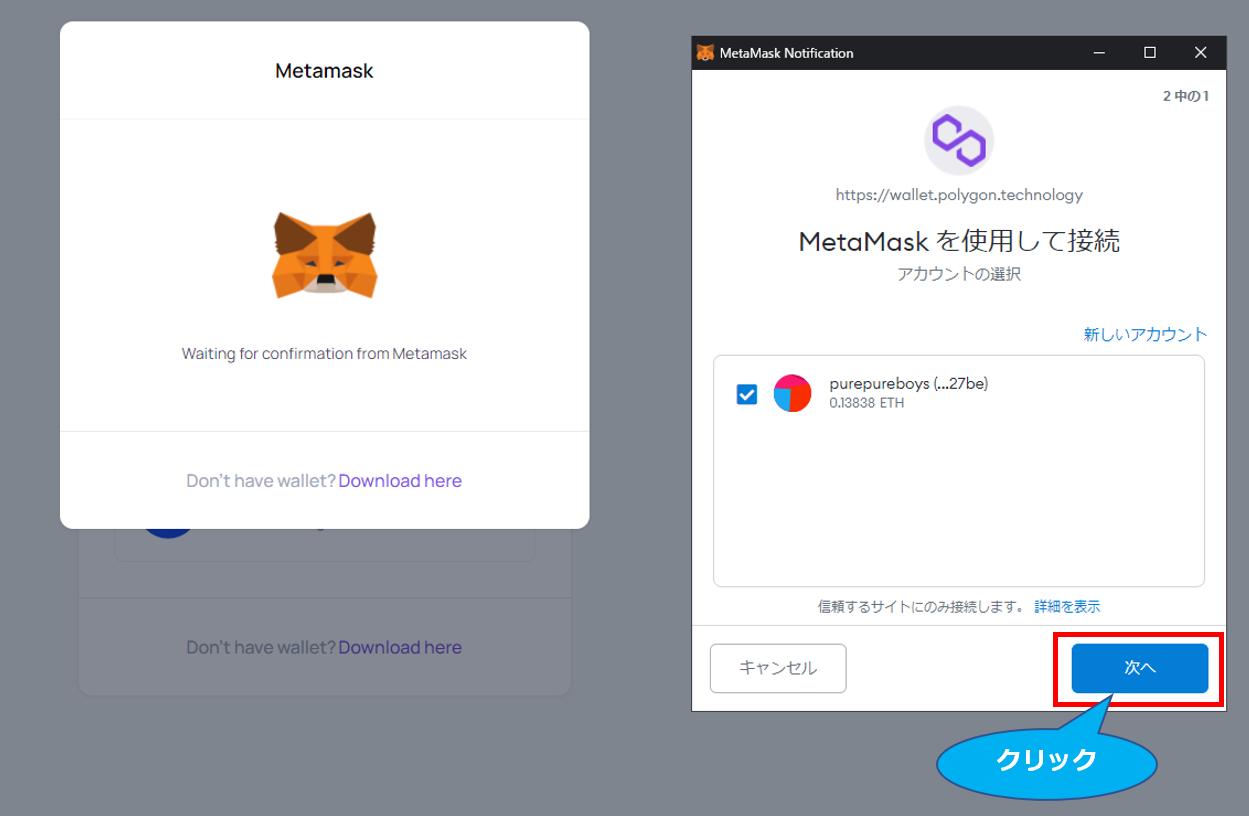Image resolution: width=1249 pixels, height=816 pixels.
Task: Click Download here link in Metamask dialog
Action: (400, 481)
